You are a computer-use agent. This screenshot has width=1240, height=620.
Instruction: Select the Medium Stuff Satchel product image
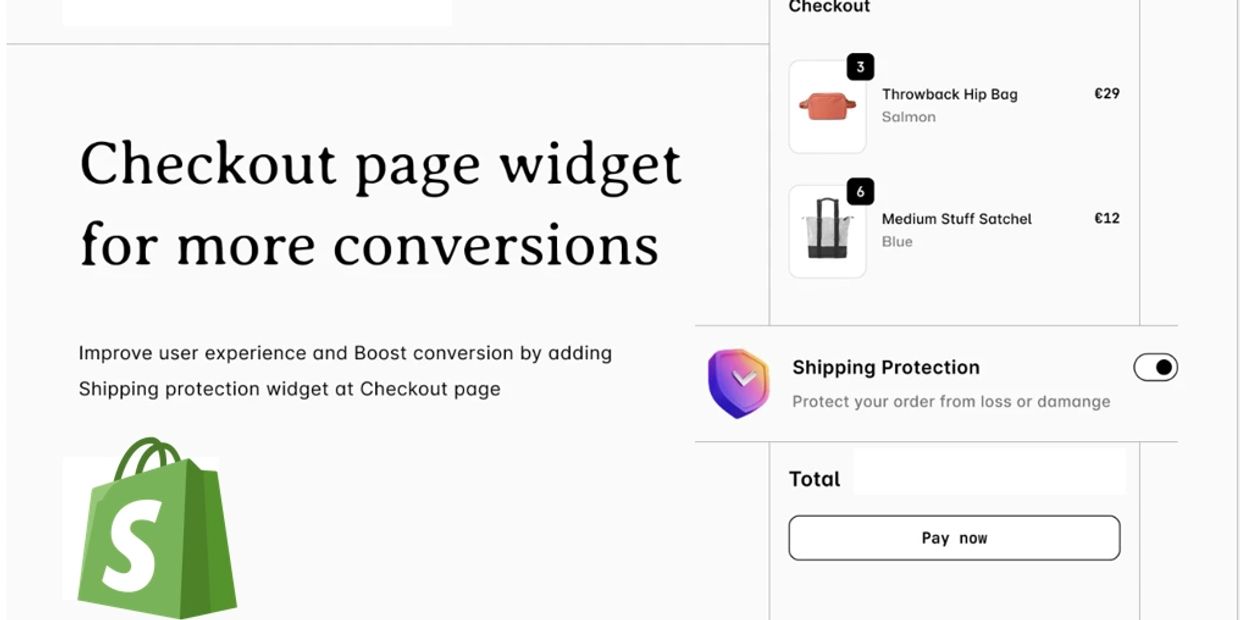[x=827, y=231]
